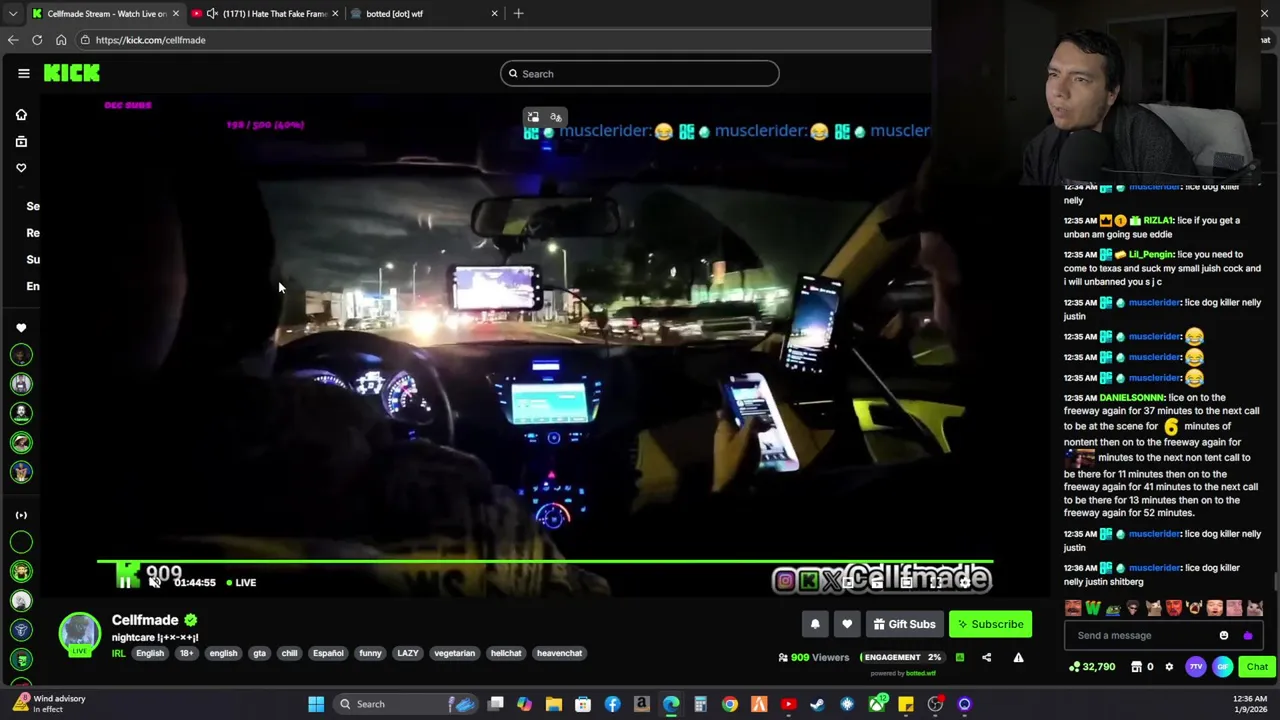The width and height of the screenshot is (1280, 720).
Task: Open the browse icon in Kick sidebar
Action: (21, 141)
